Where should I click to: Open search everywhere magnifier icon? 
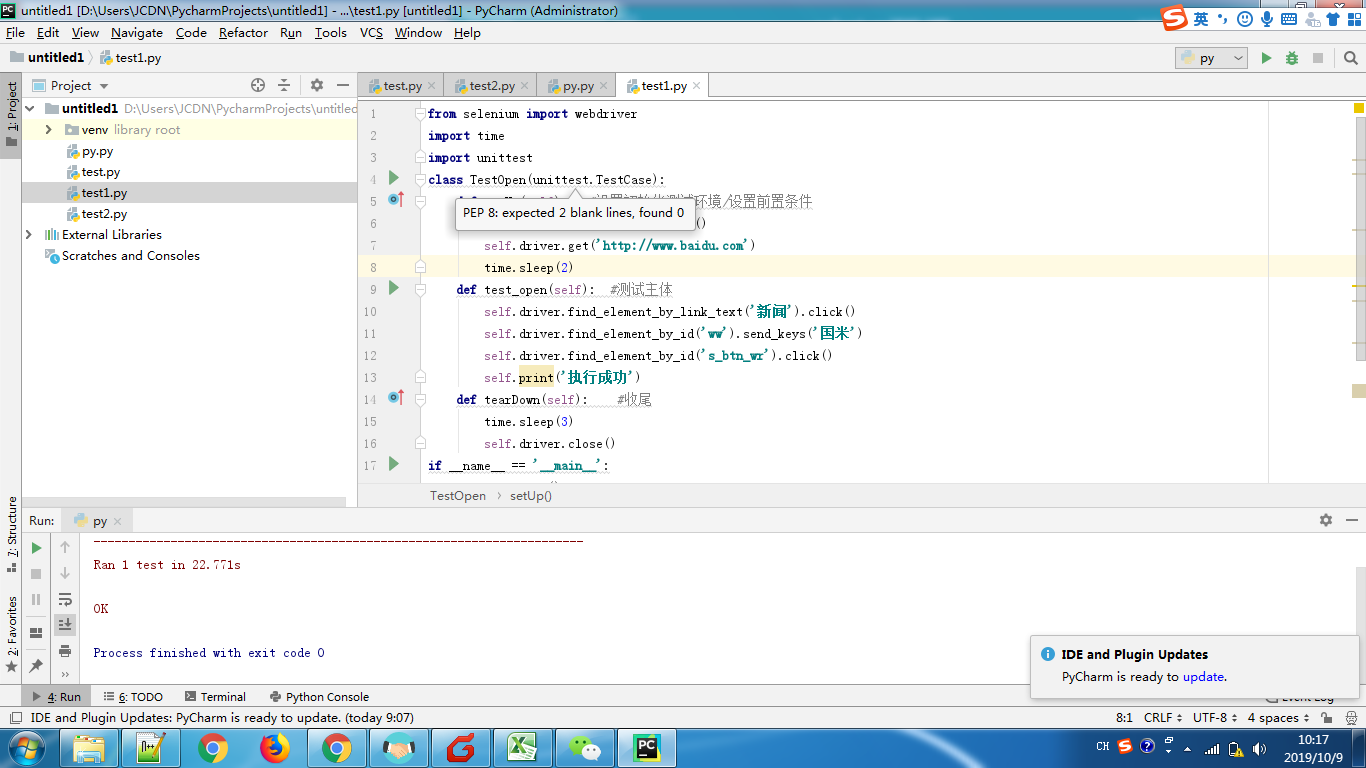pyautogui.click(x=1350, y=58)
